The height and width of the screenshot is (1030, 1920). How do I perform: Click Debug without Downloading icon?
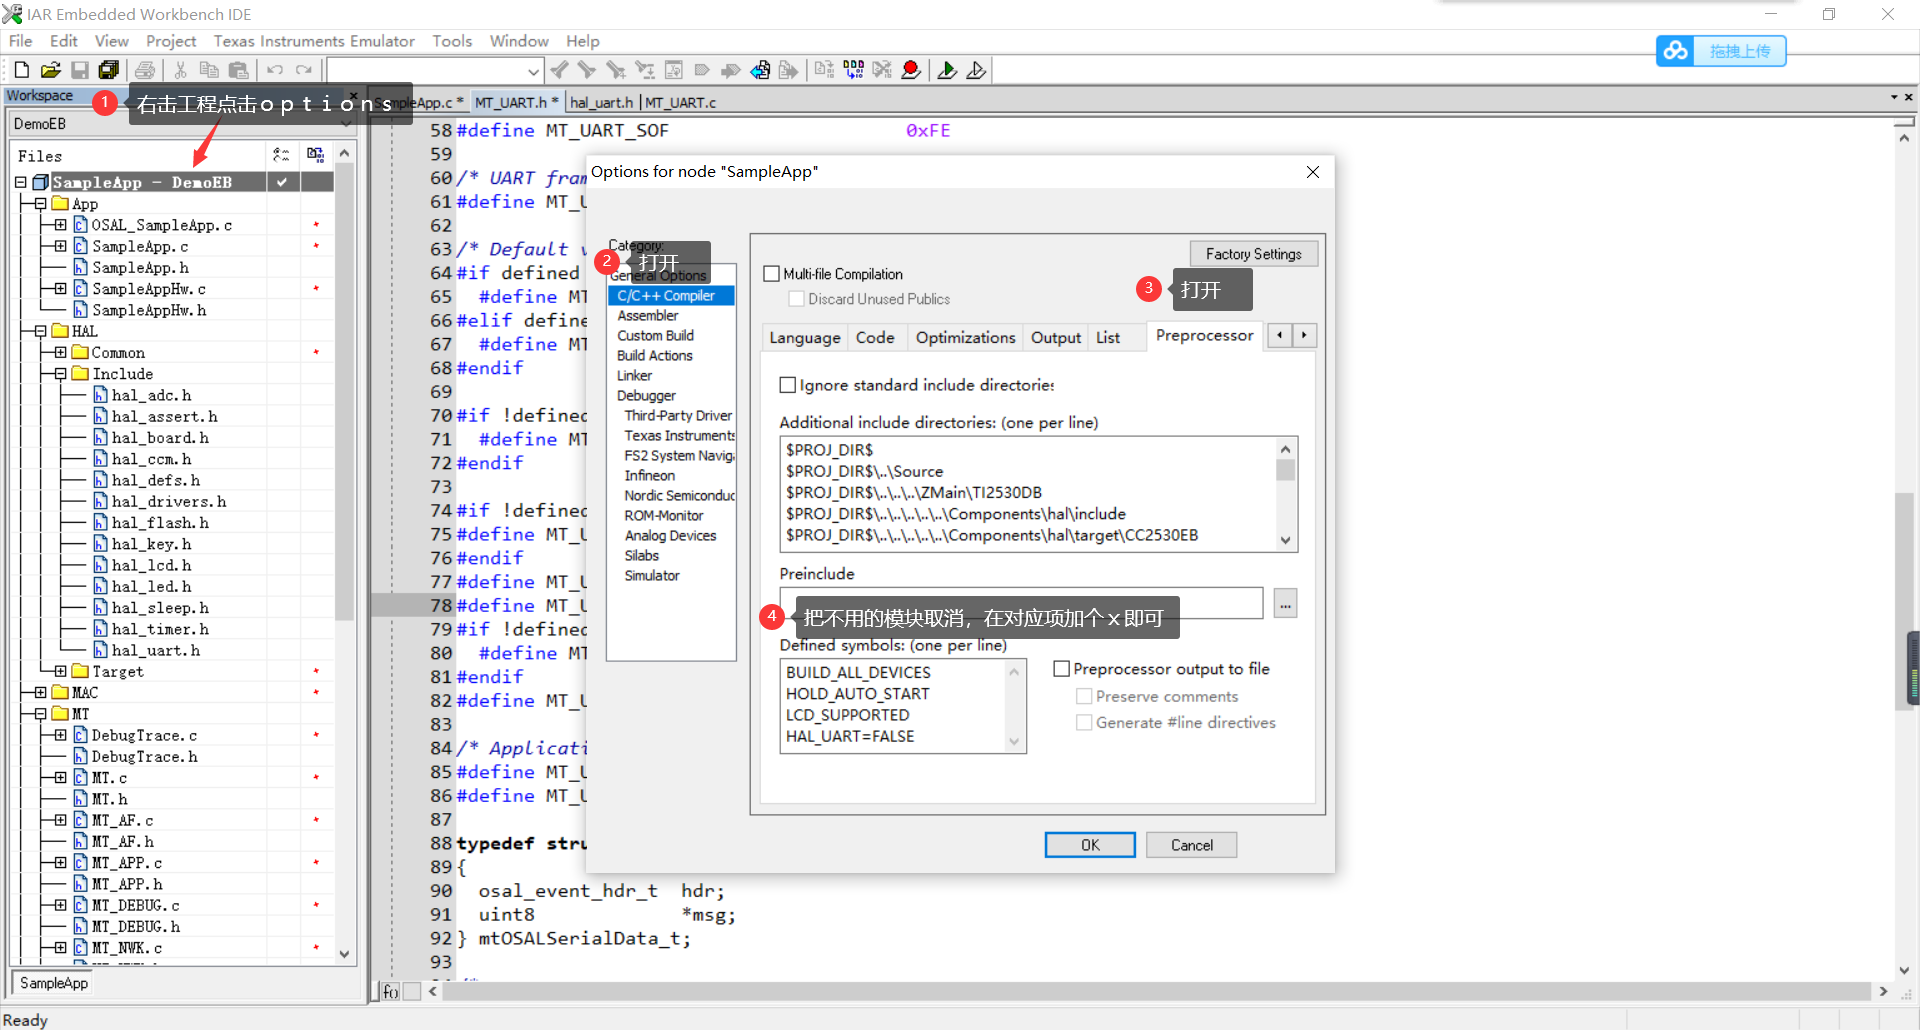[x=976, y=70]
